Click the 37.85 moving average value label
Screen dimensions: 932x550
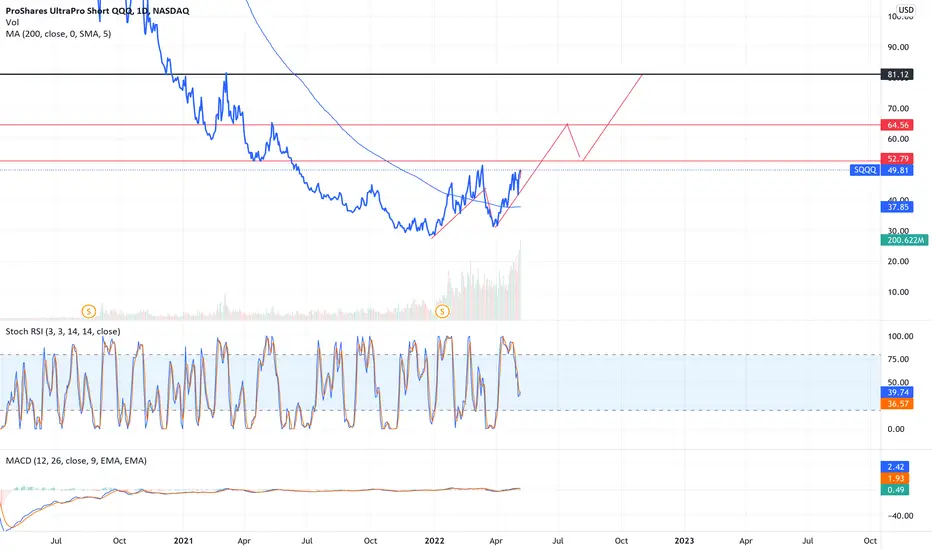(898, 207)
